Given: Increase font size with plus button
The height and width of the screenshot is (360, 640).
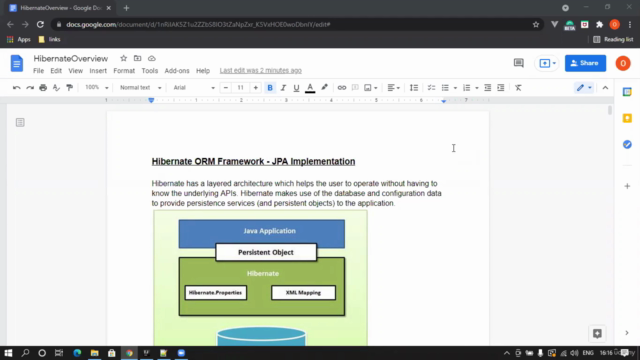Looking at the screenshot, I should 256,88.
